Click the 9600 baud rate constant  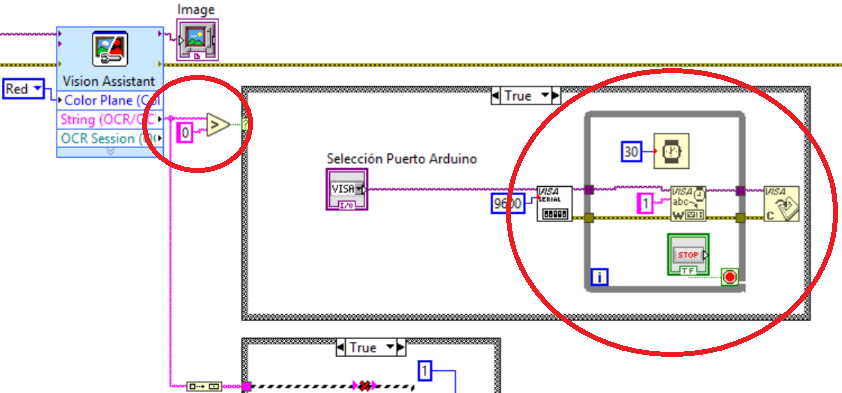(508, 203)
